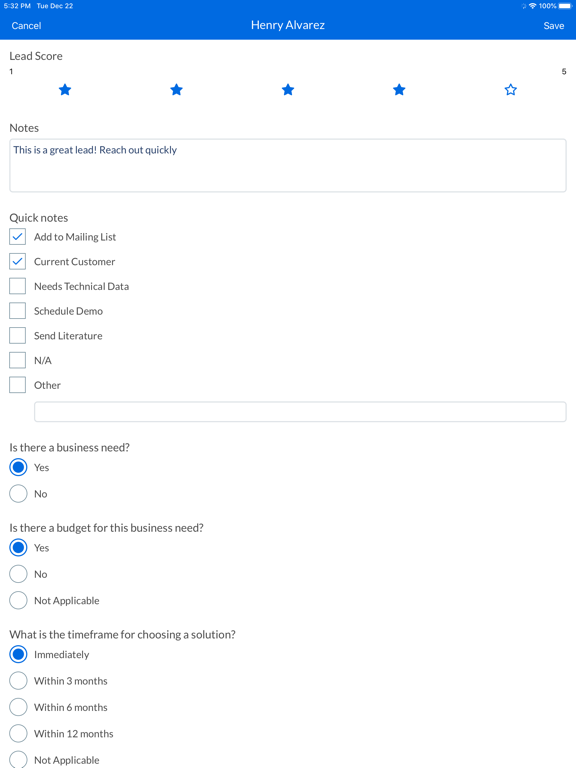Select No for business need

pyautogui.click(x=18, y=494)
